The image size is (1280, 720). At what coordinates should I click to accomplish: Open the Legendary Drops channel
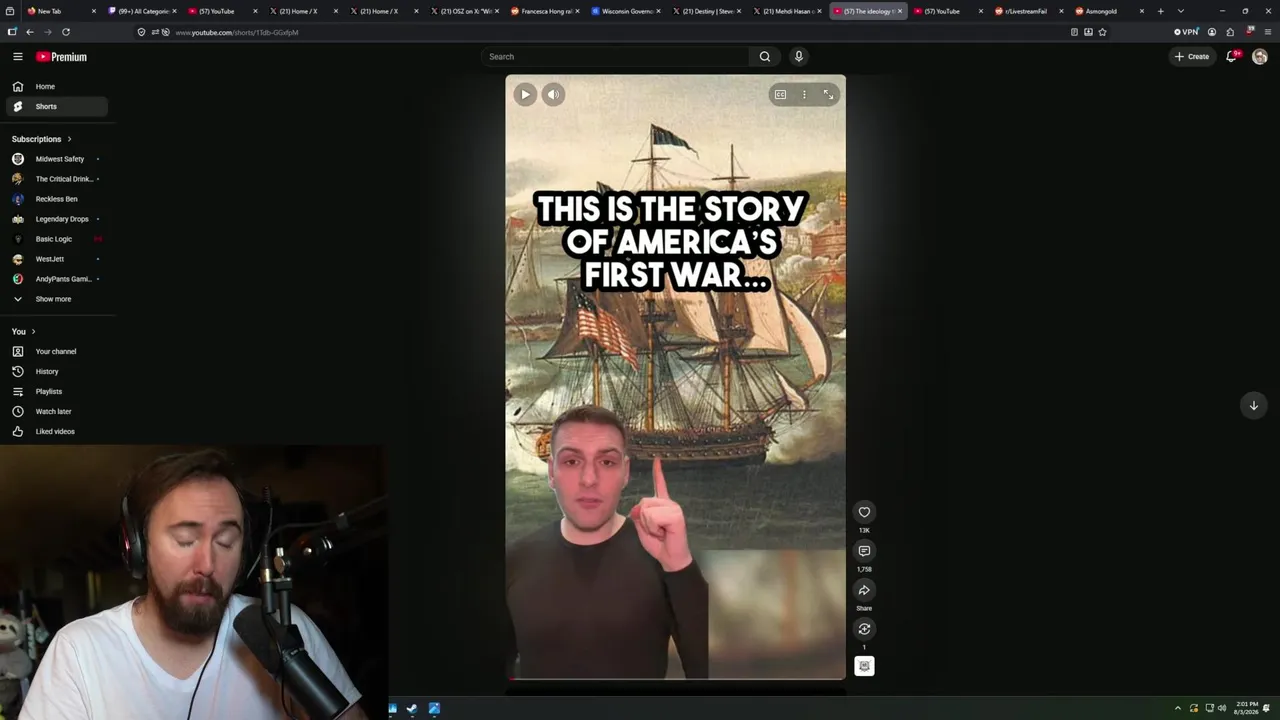point(56,219)
